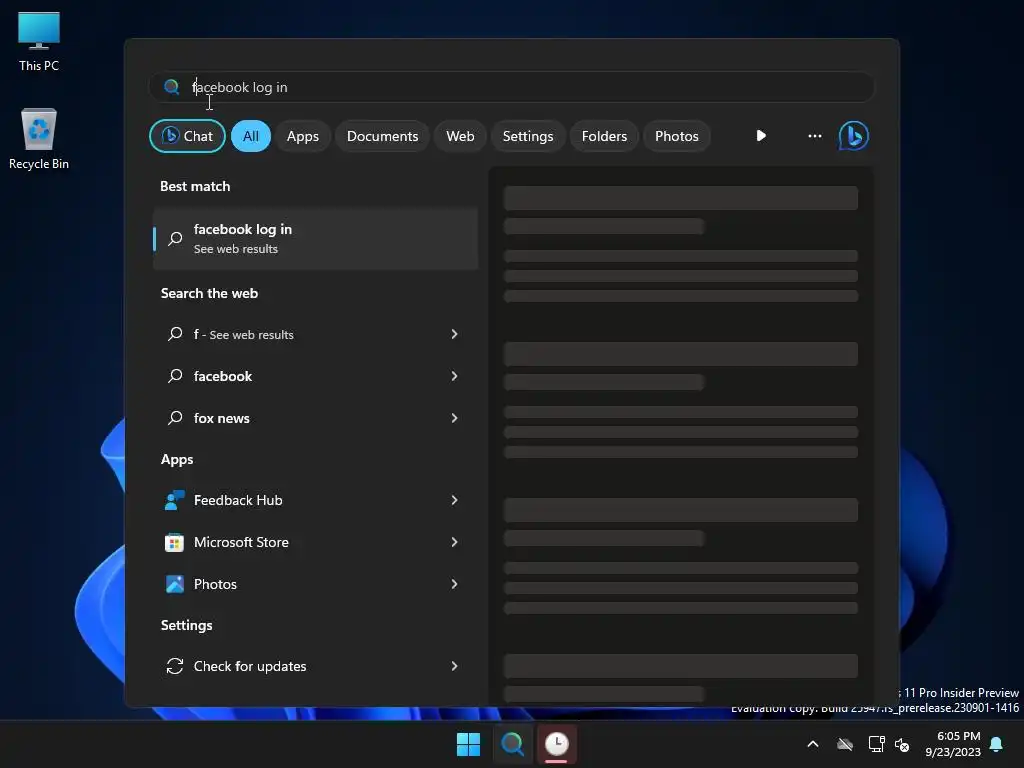The height and width of the screenshot is (768, 1024).
Task: Show hidden icons in the system tray
Action: pyautogui.click(x=813, y=744)
